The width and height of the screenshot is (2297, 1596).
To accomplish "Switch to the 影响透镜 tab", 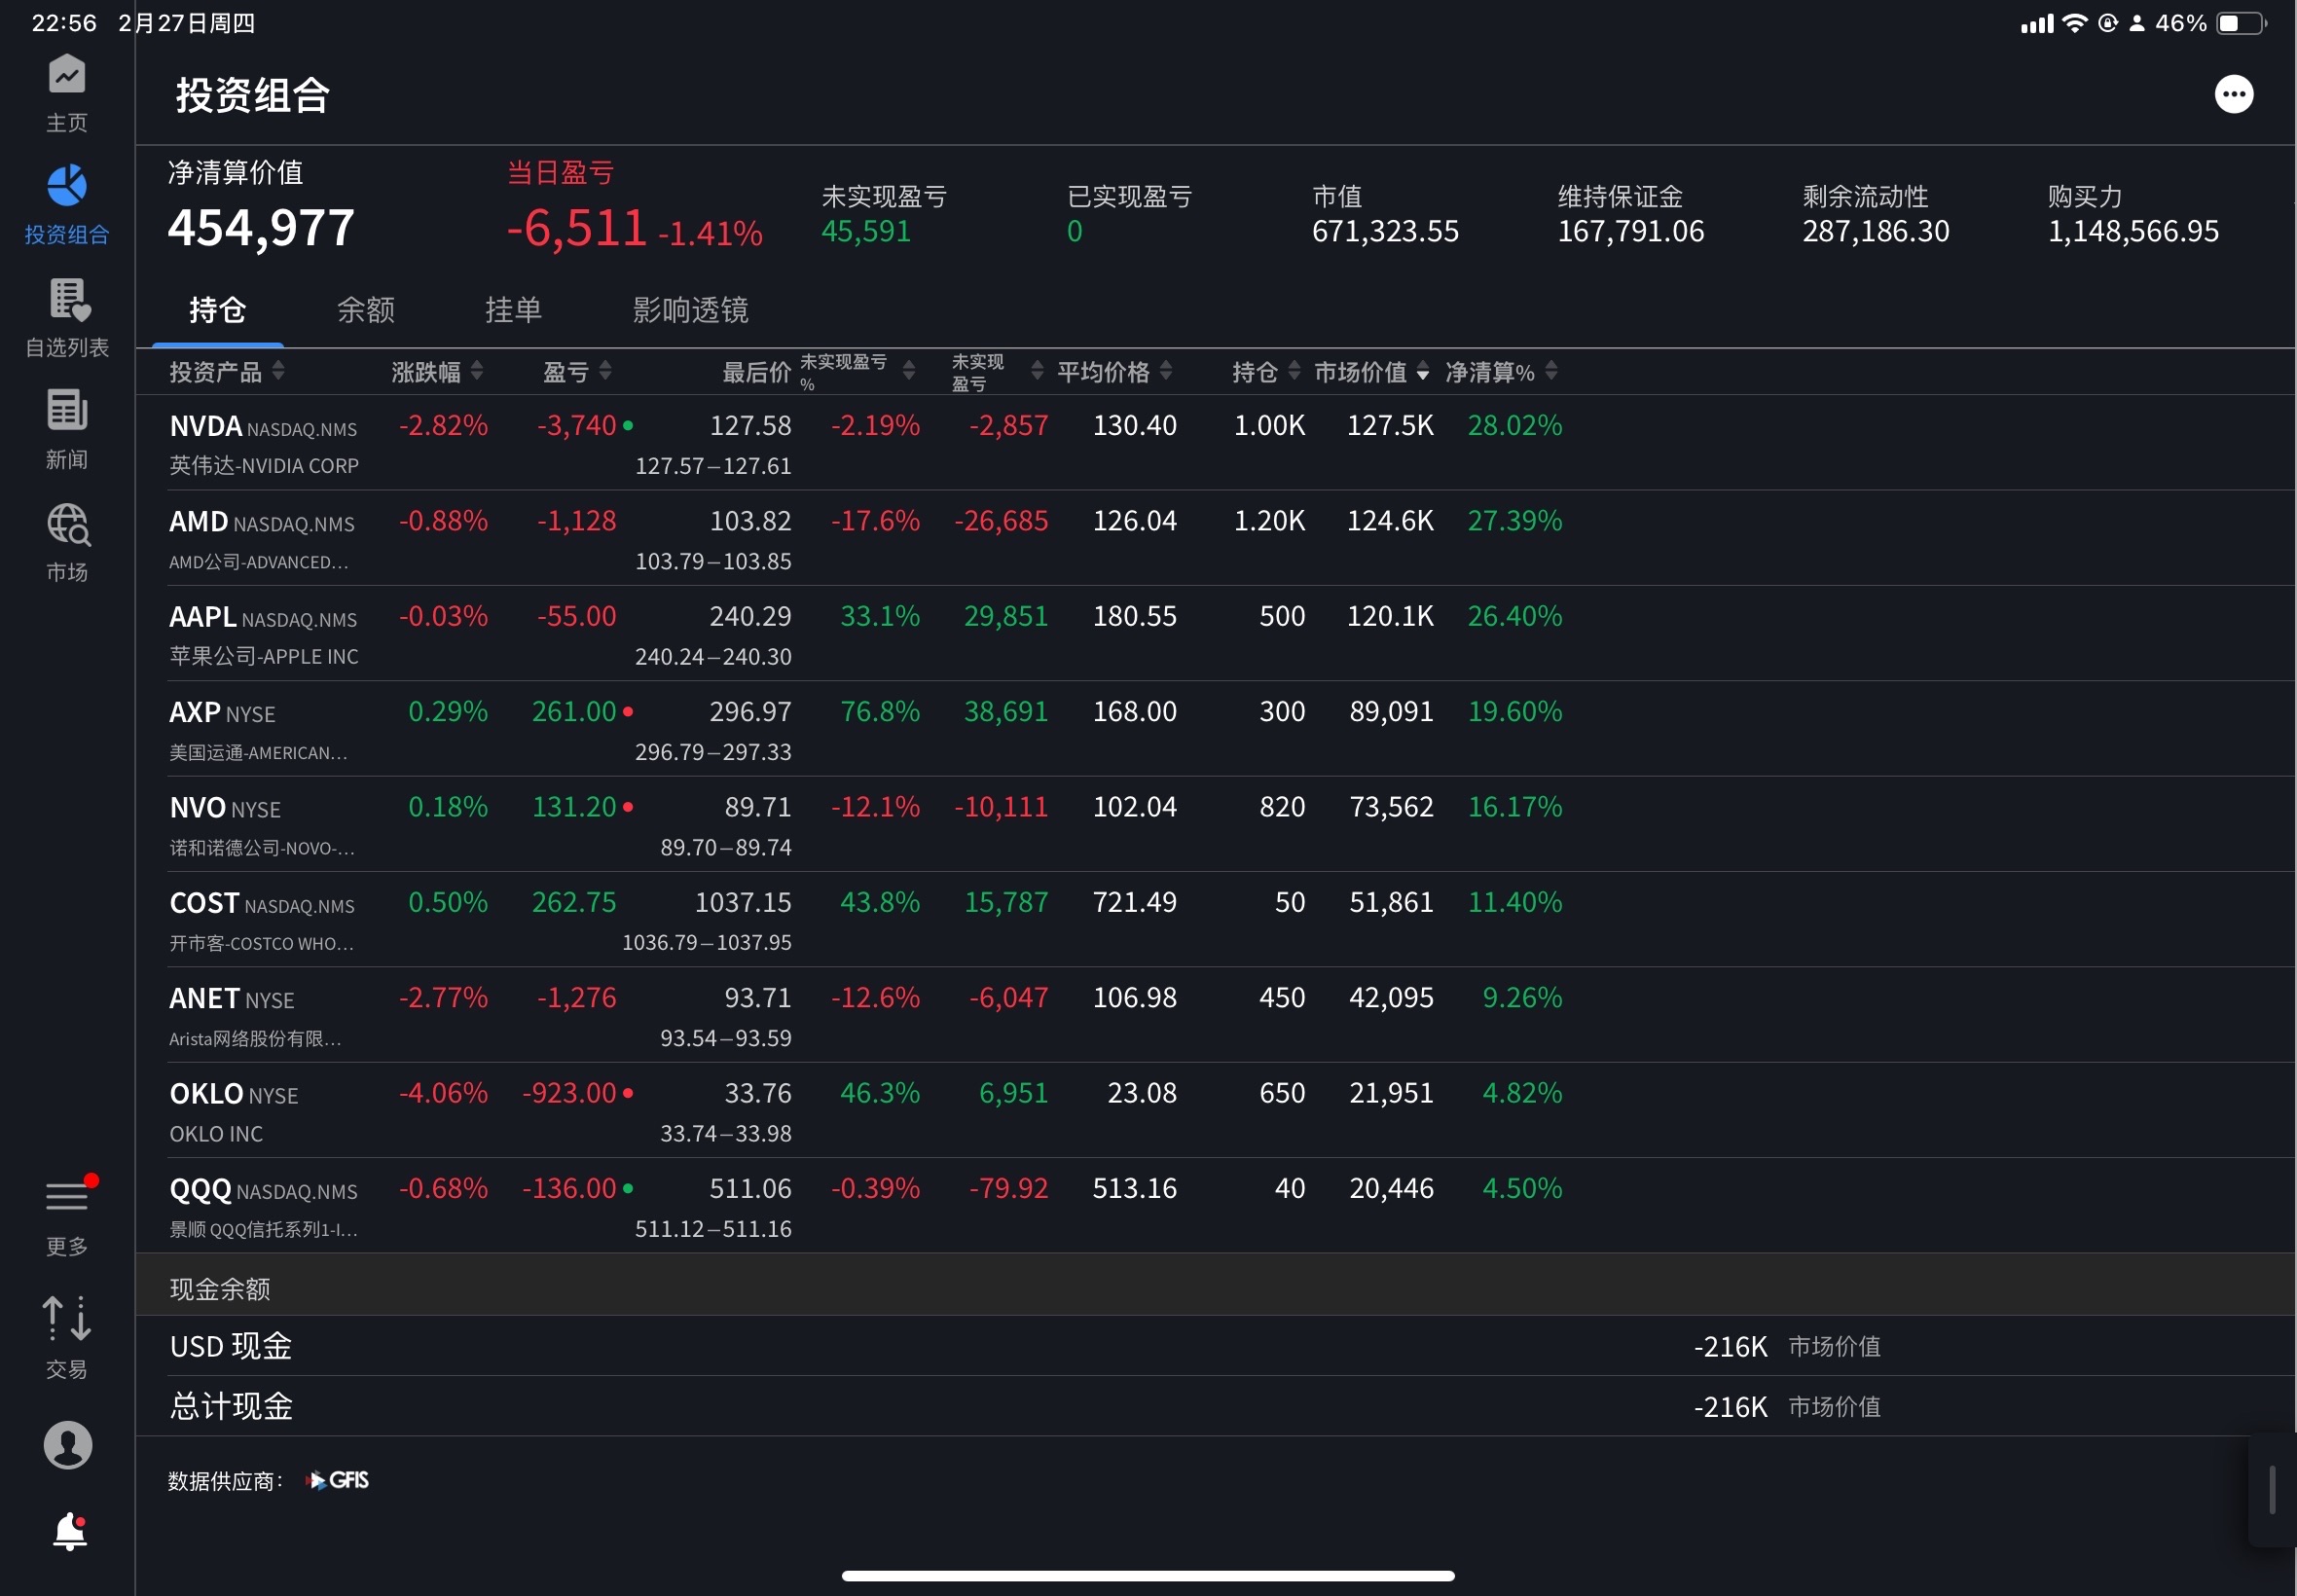I will coord(690,310).
